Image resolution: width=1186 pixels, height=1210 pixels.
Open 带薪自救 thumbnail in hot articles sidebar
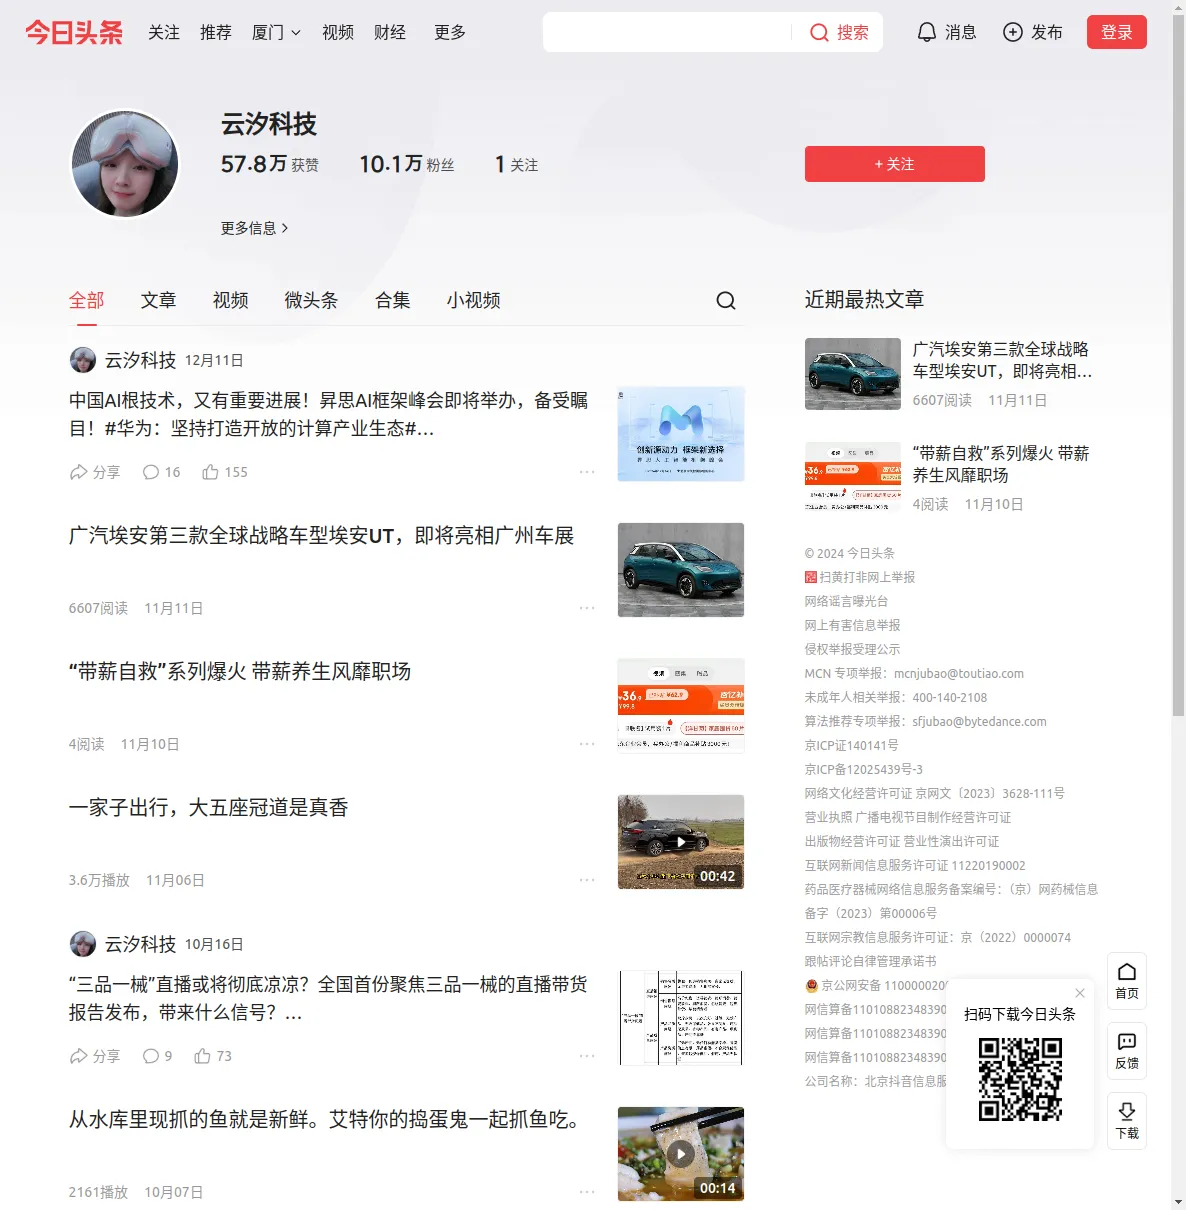853,478
